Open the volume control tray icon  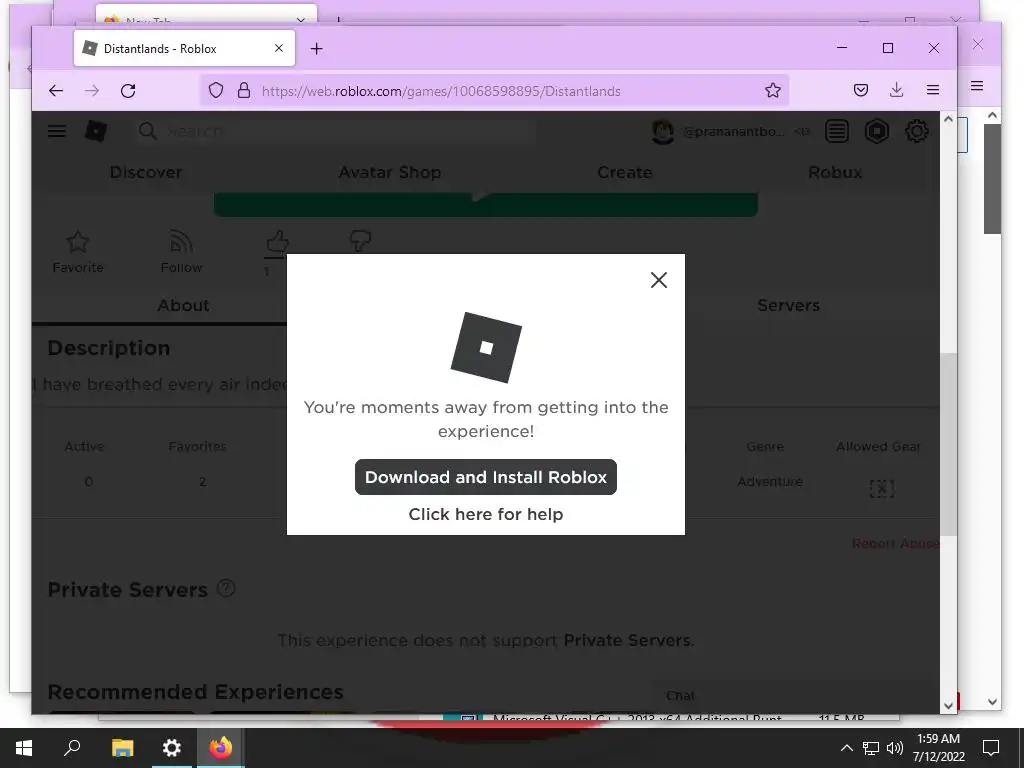point(895,748)
